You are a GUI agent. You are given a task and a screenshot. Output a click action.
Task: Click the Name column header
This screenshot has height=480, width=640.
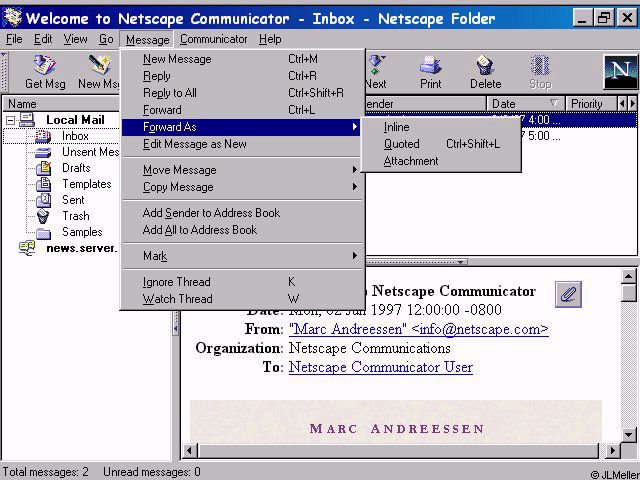point(61,104)
